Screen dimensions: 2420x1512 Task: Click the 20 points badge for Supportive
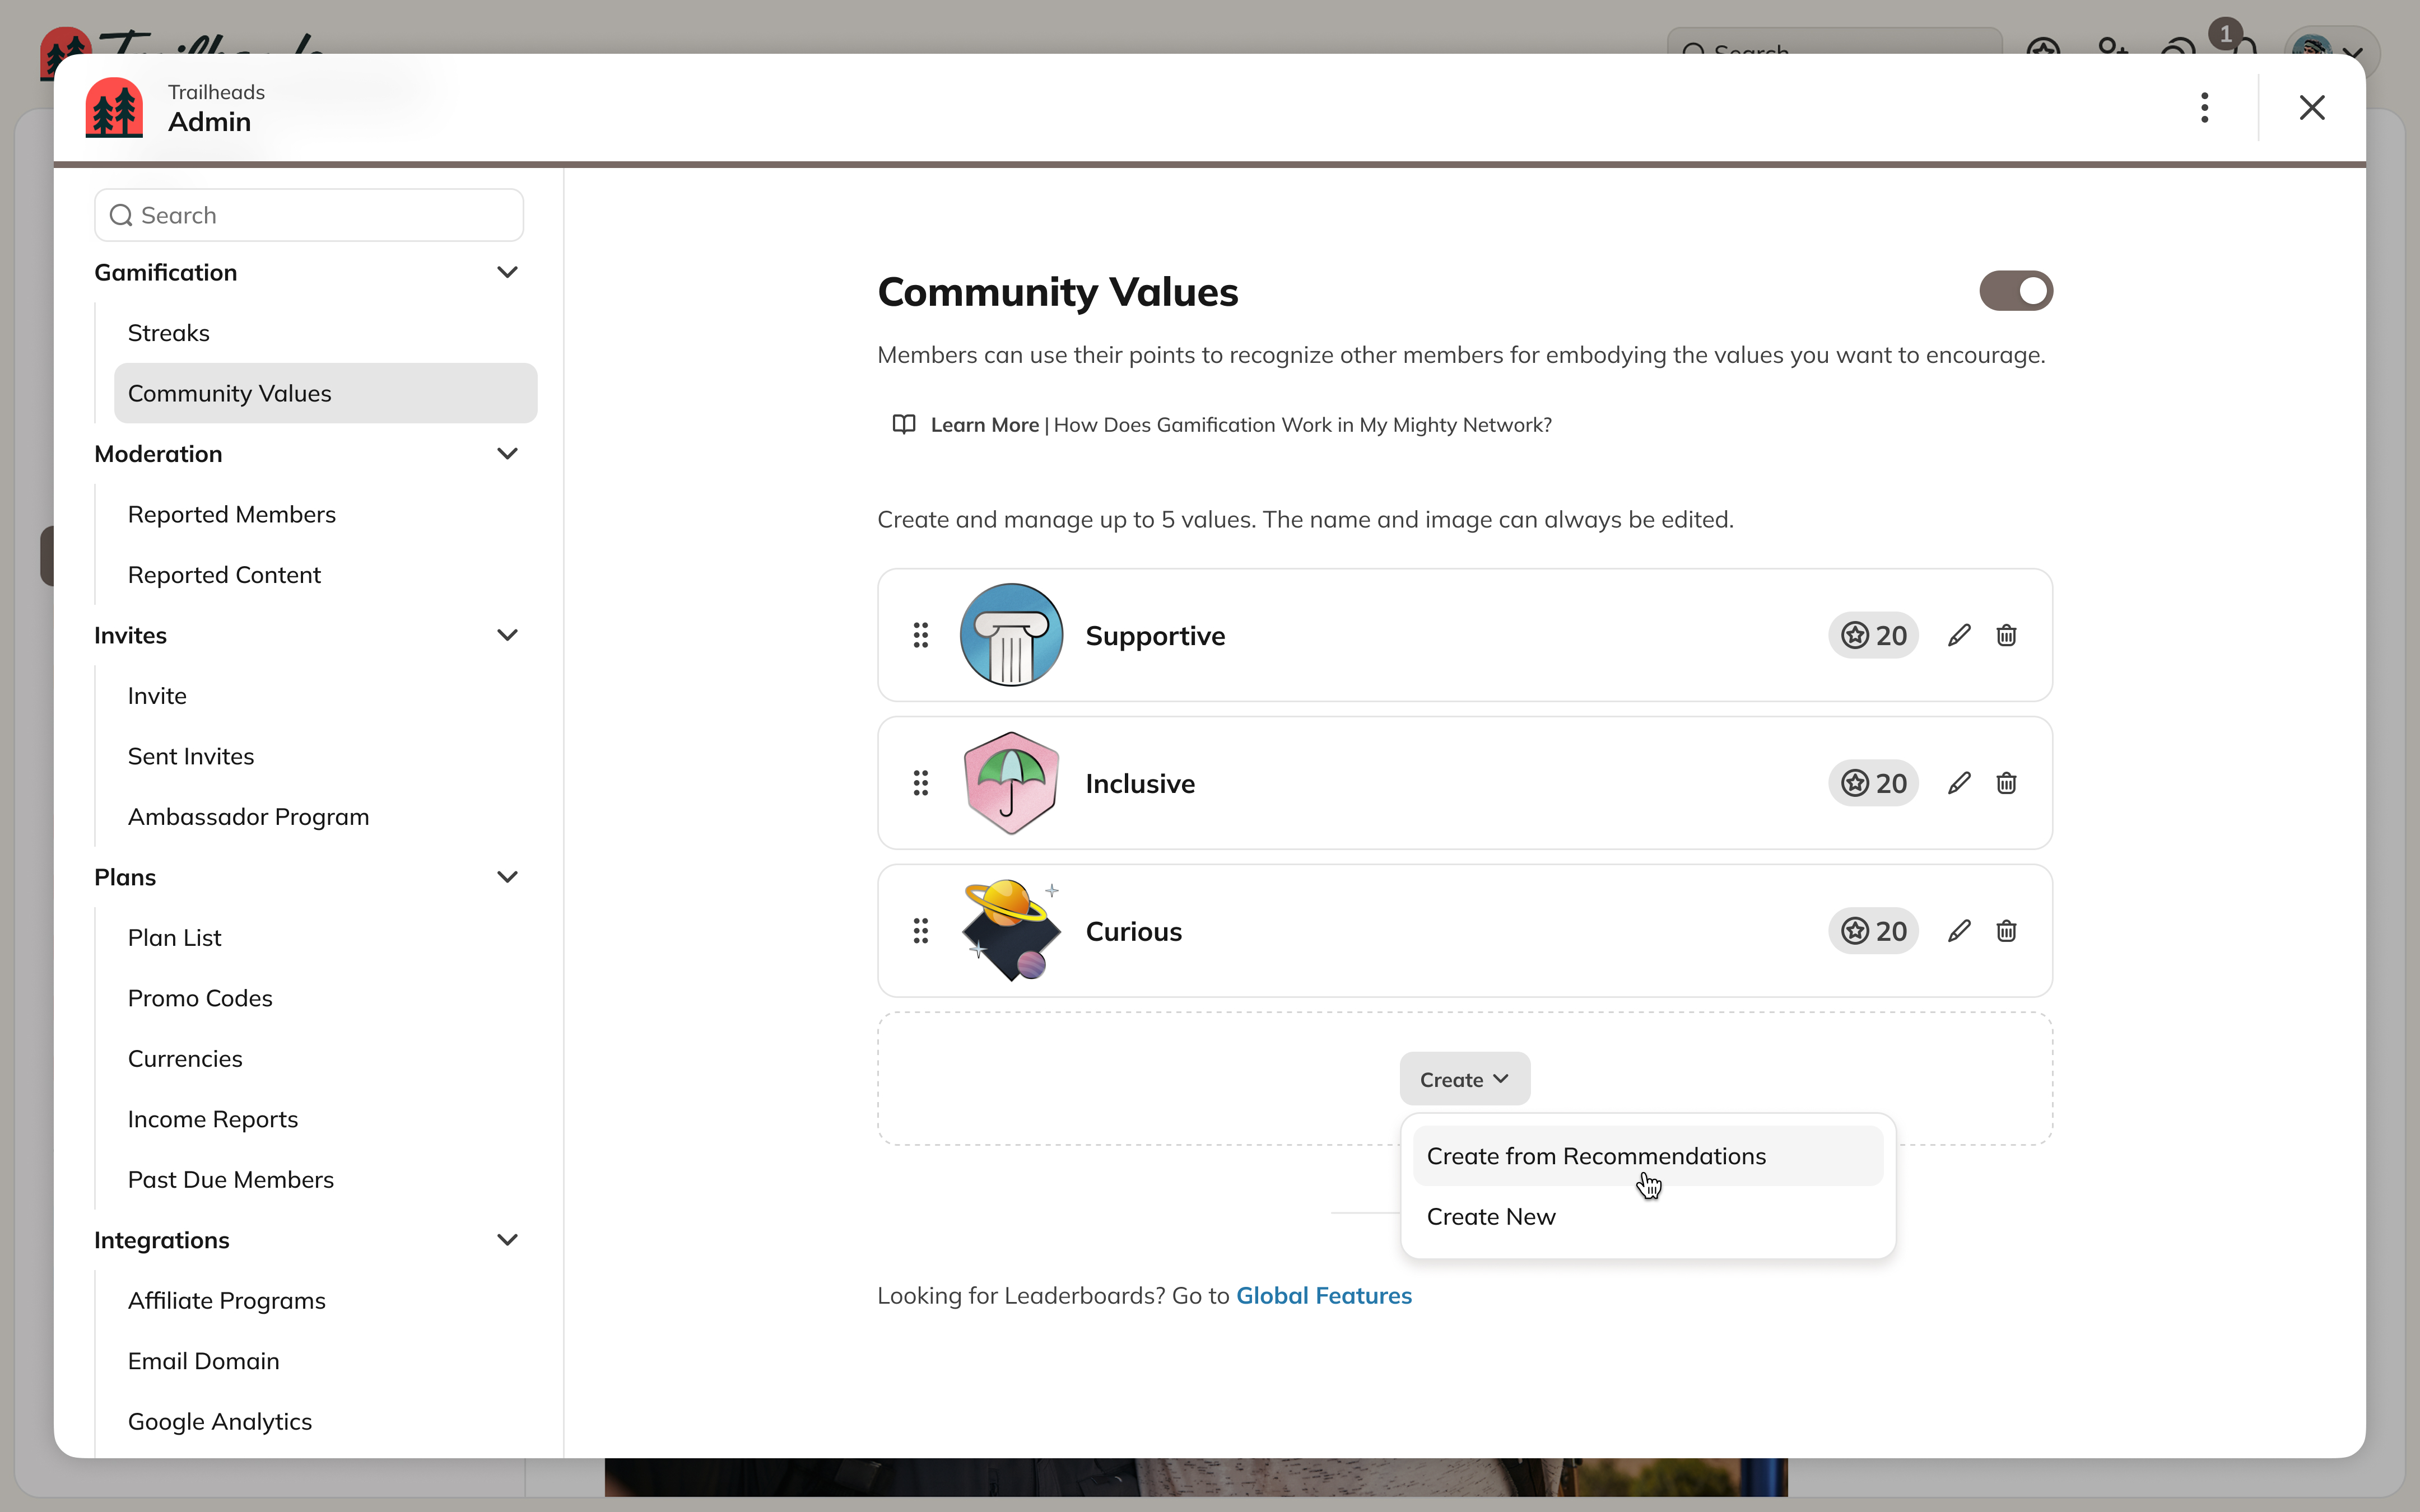tap(1873, 635)
